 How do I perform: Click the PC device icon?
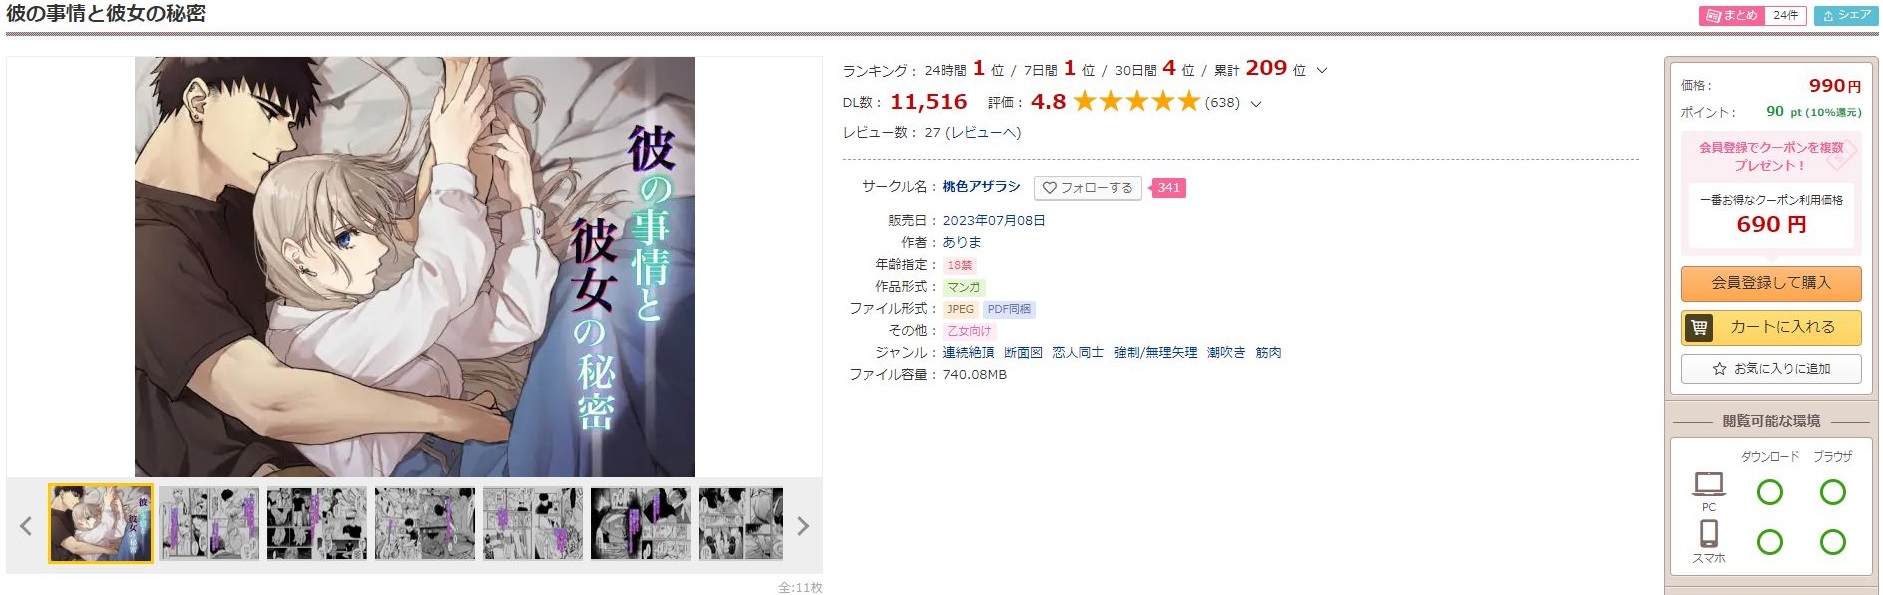(x=1709, y=484)
